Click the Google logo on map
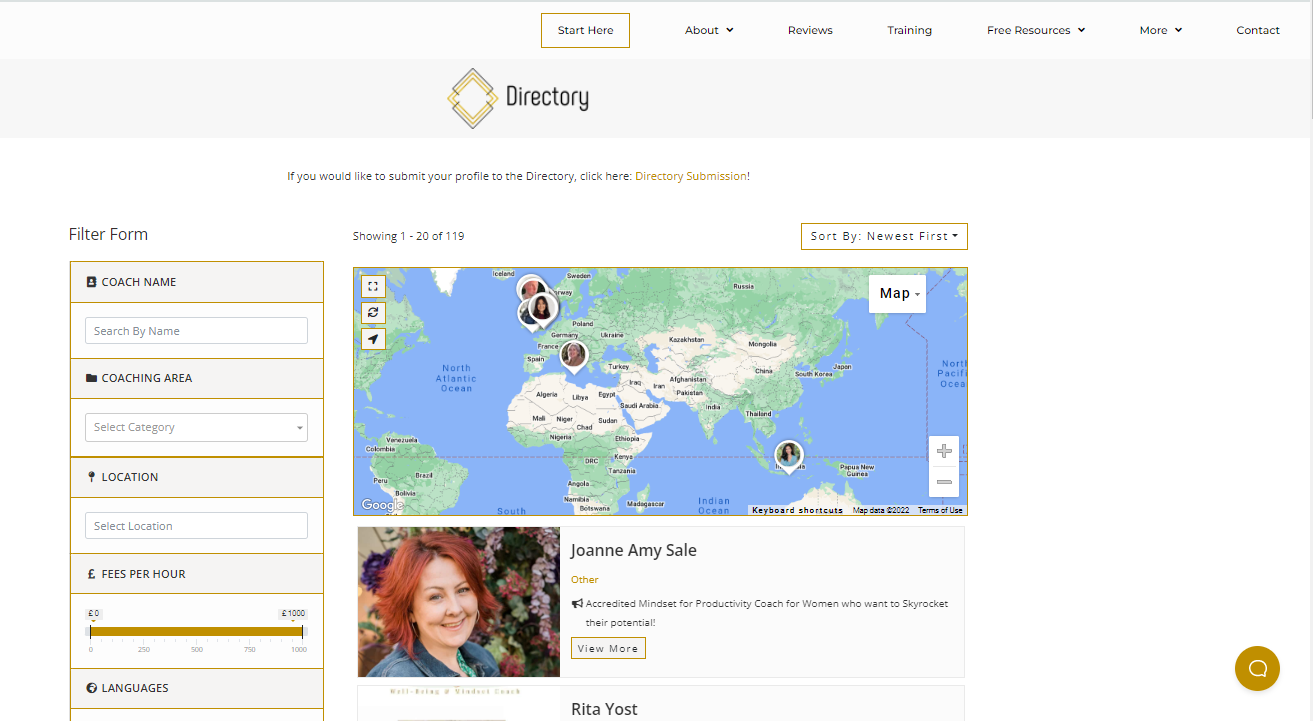 coord(382,505)
